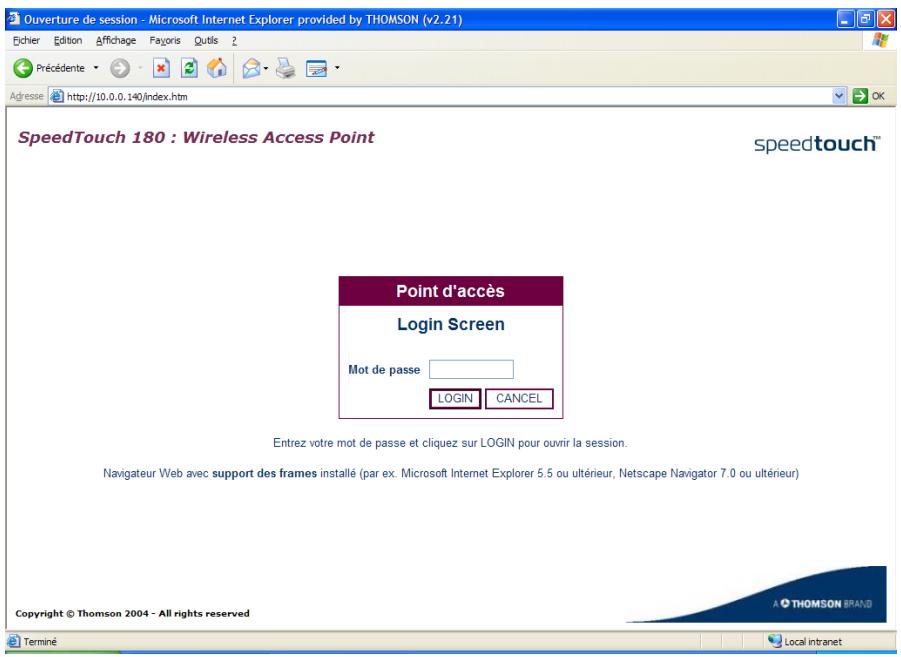Open the Outils menu
This screenshot has width=901, height=657.
coord(206,40)
